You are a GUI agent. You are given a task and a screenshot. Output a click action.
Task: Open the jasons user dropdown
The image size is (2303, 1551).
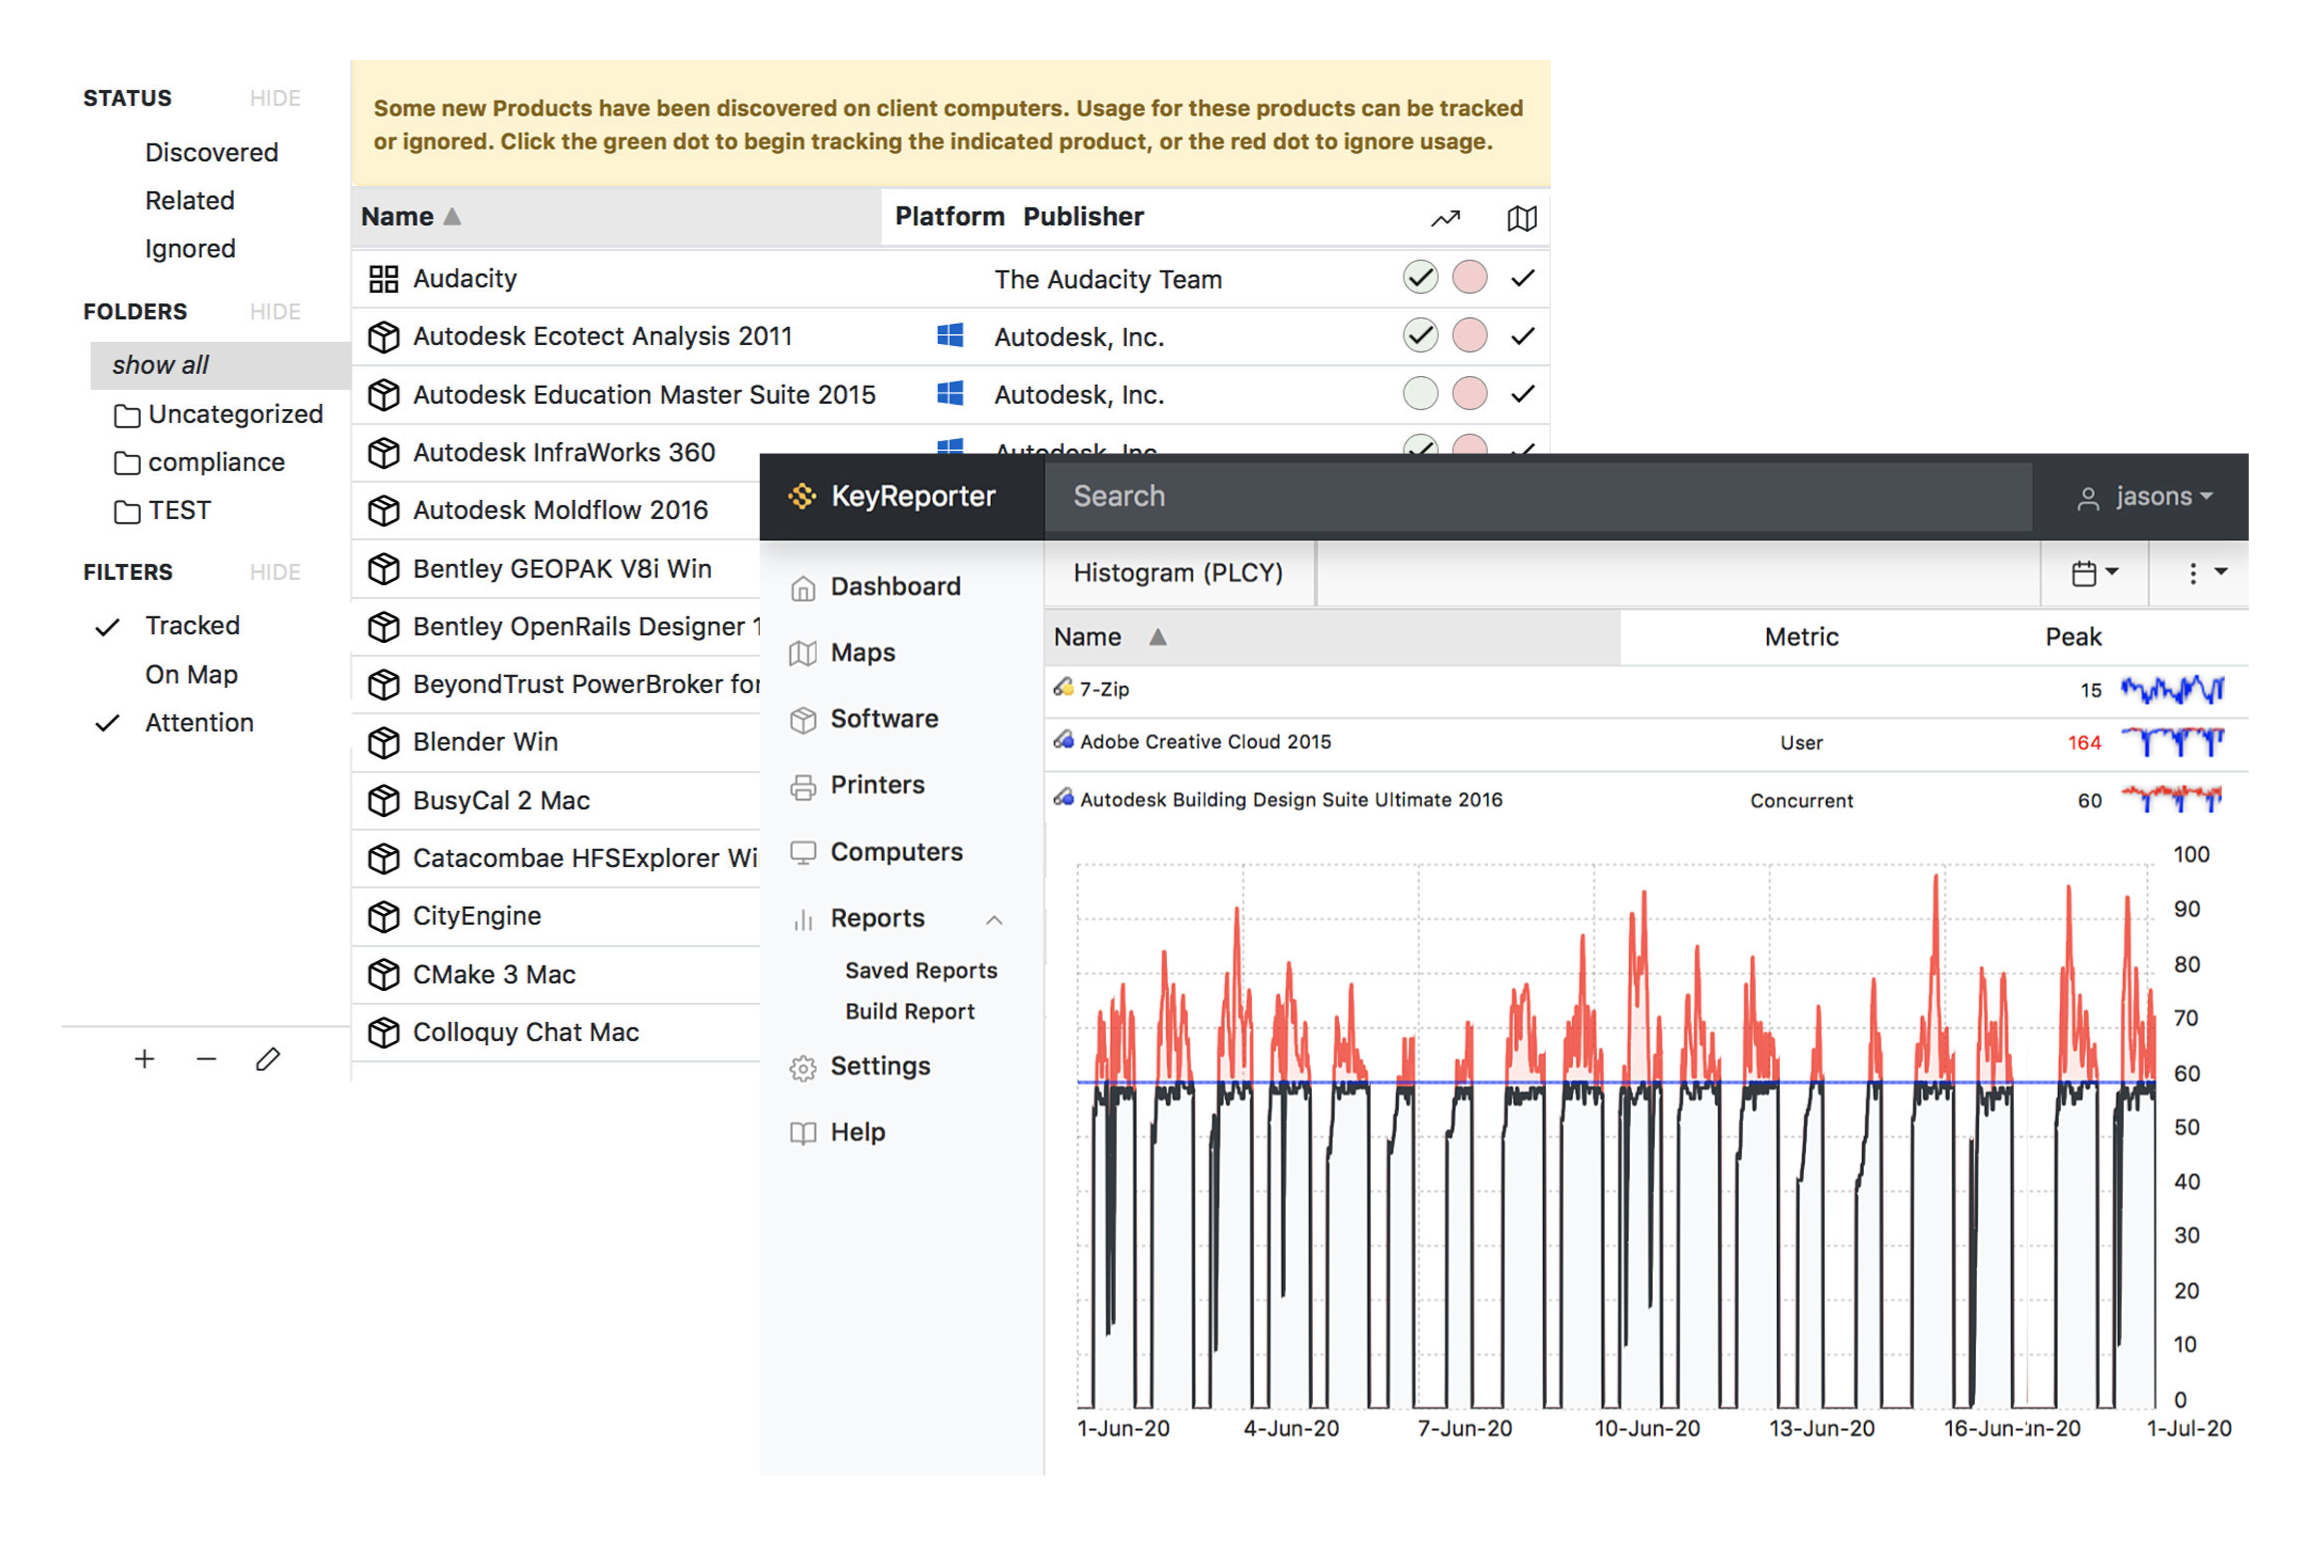tap(2145, 497)
